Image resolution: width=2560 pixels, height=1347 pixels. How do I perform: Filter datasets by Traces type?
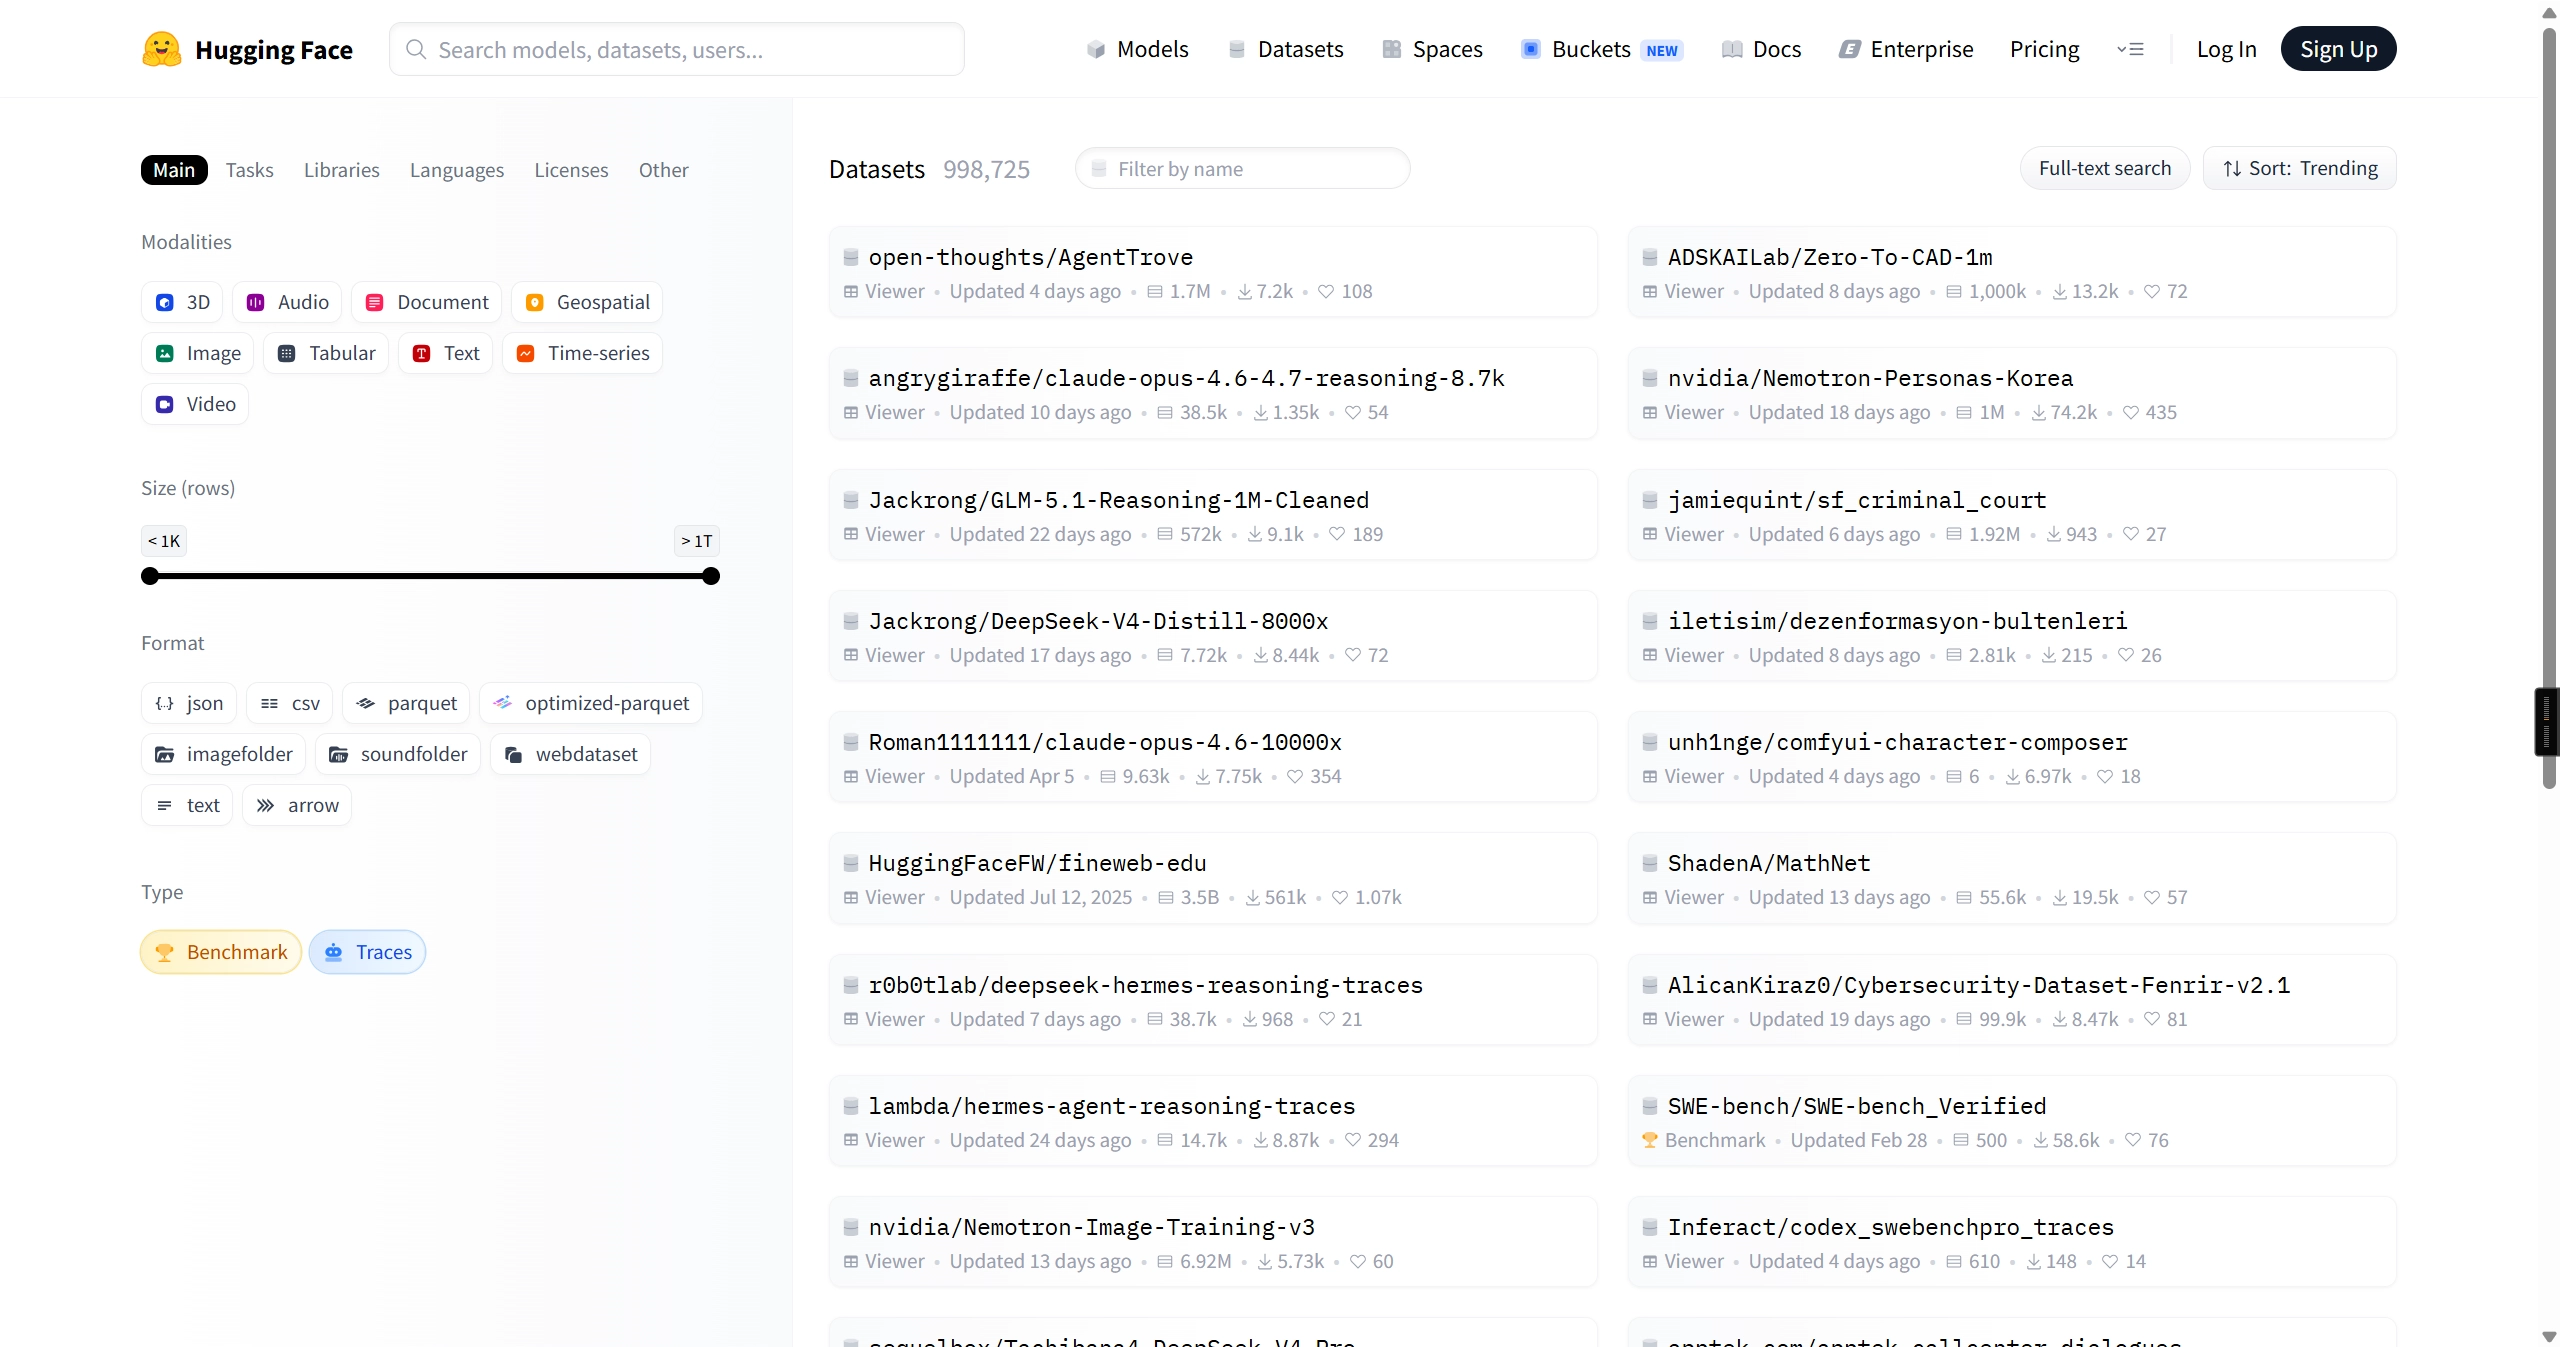(367, 952)
